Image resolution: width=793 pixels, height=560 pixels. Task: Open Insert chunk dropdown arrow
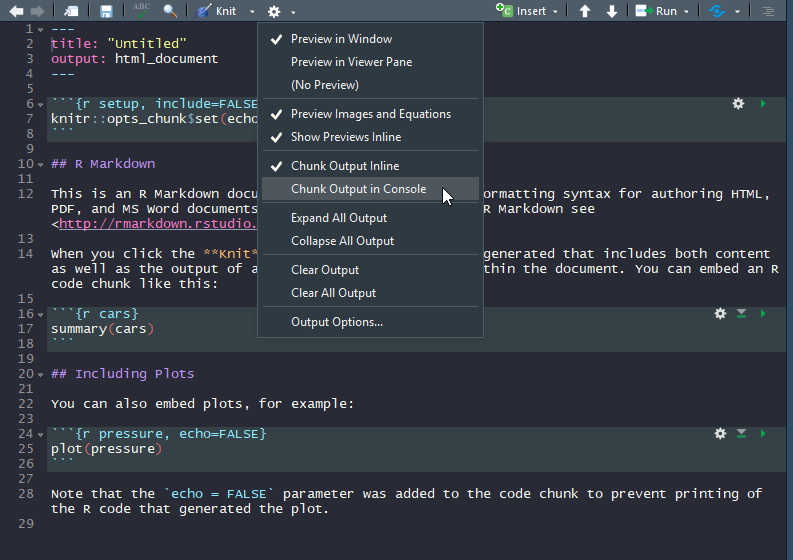[x=555, y=12]
